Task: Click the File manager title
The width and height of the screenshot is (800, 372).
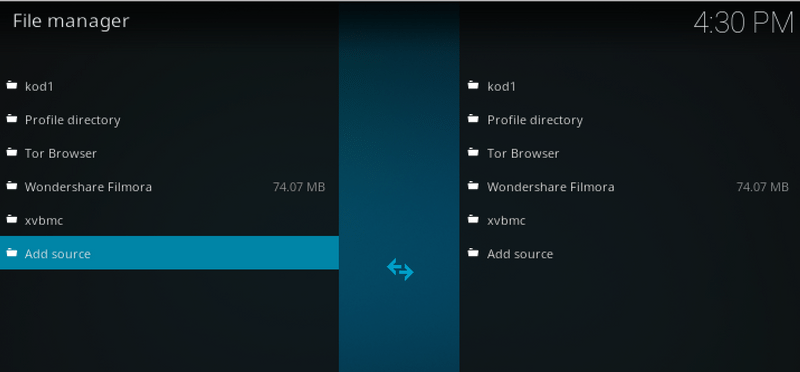Action: [x=71, y=21]
